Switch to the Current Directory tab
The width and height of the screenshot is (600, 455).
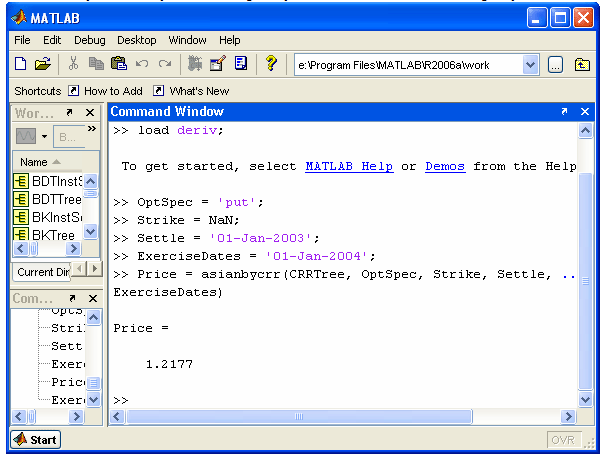43,272
